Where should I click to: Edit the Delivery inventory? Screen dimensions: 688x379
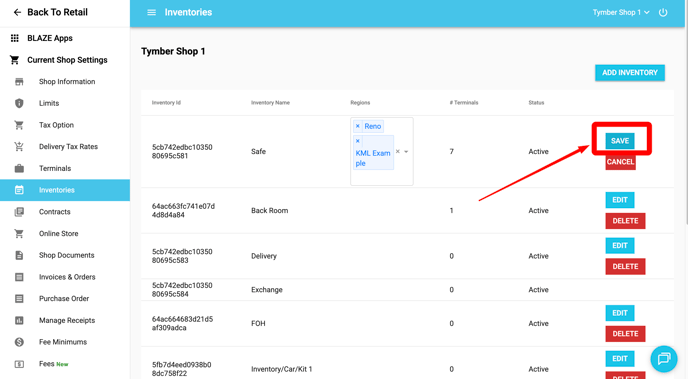(620, 246)
